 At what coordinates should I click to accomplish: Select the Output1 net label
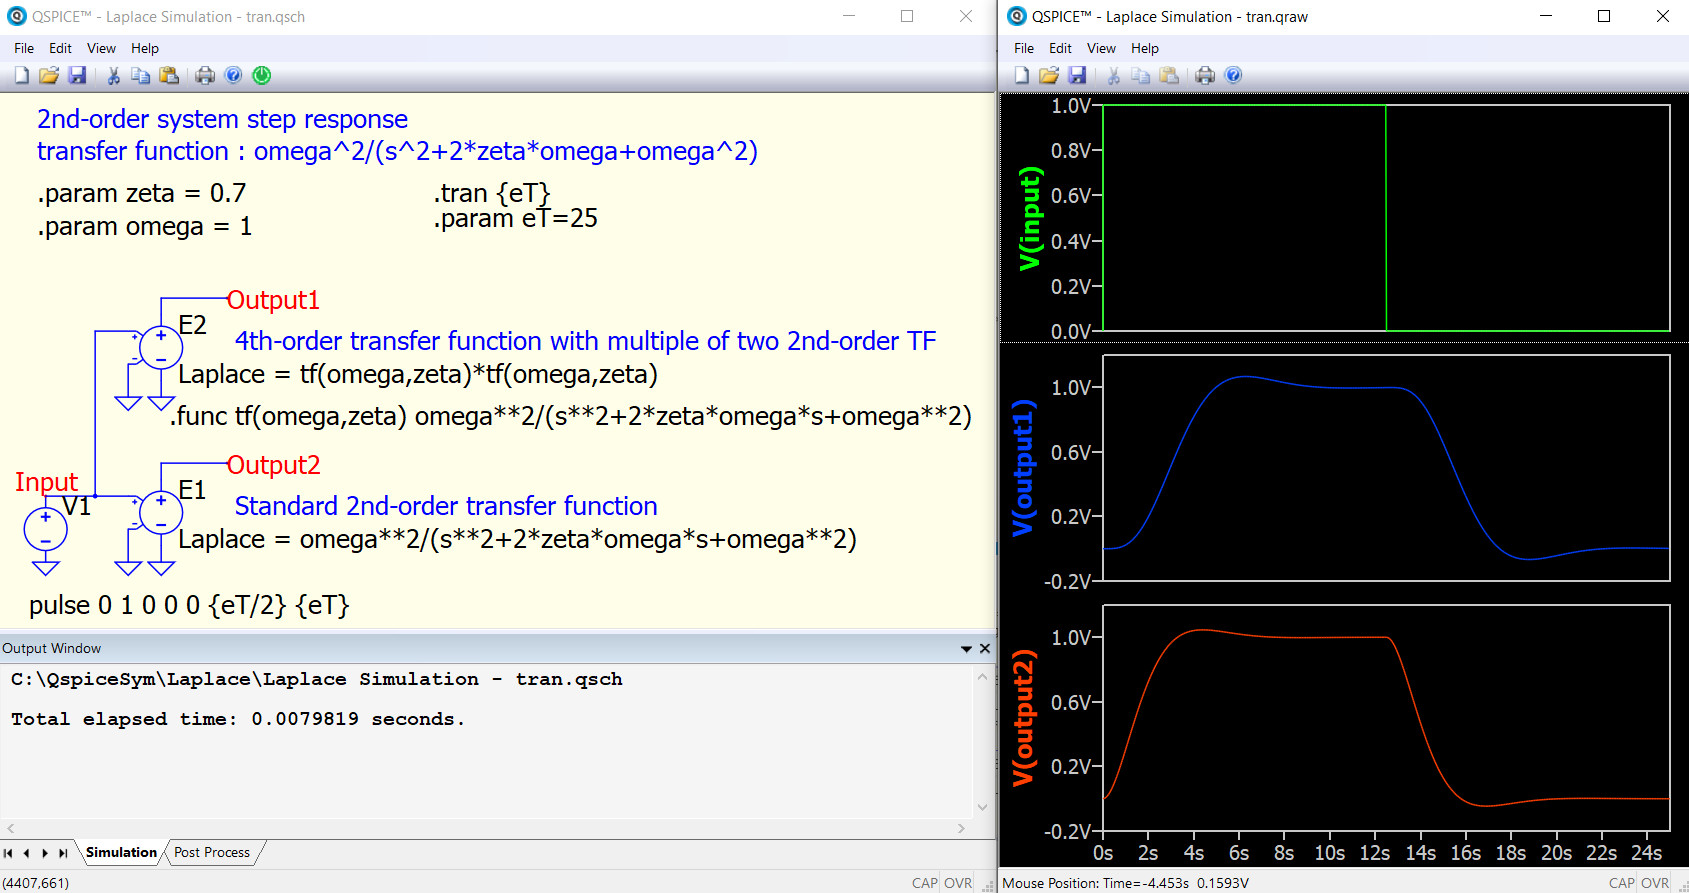tap(273, 300)
